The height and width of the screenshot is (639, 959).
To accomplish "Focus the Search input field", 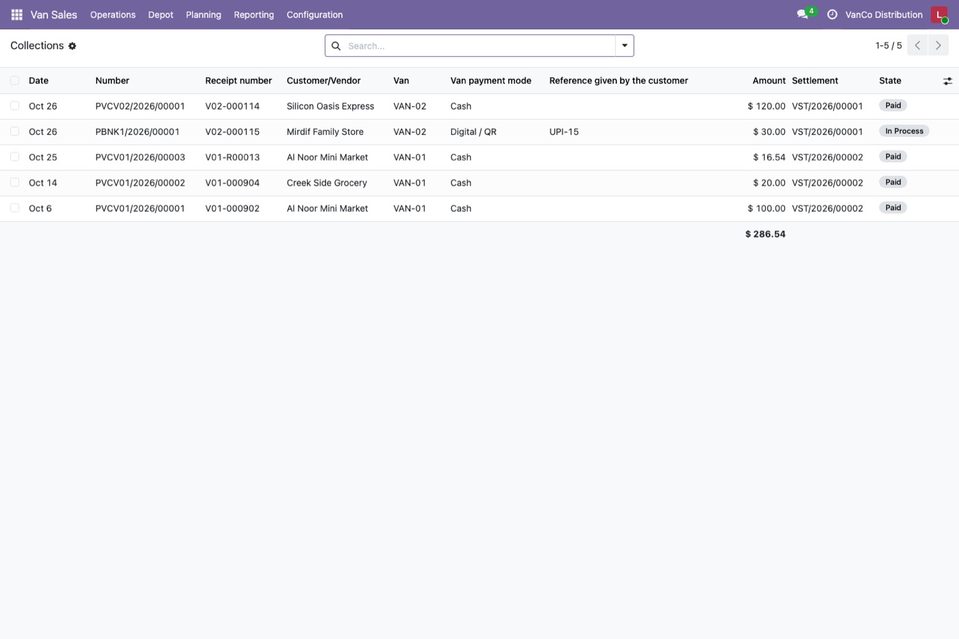I will [479, 46].
